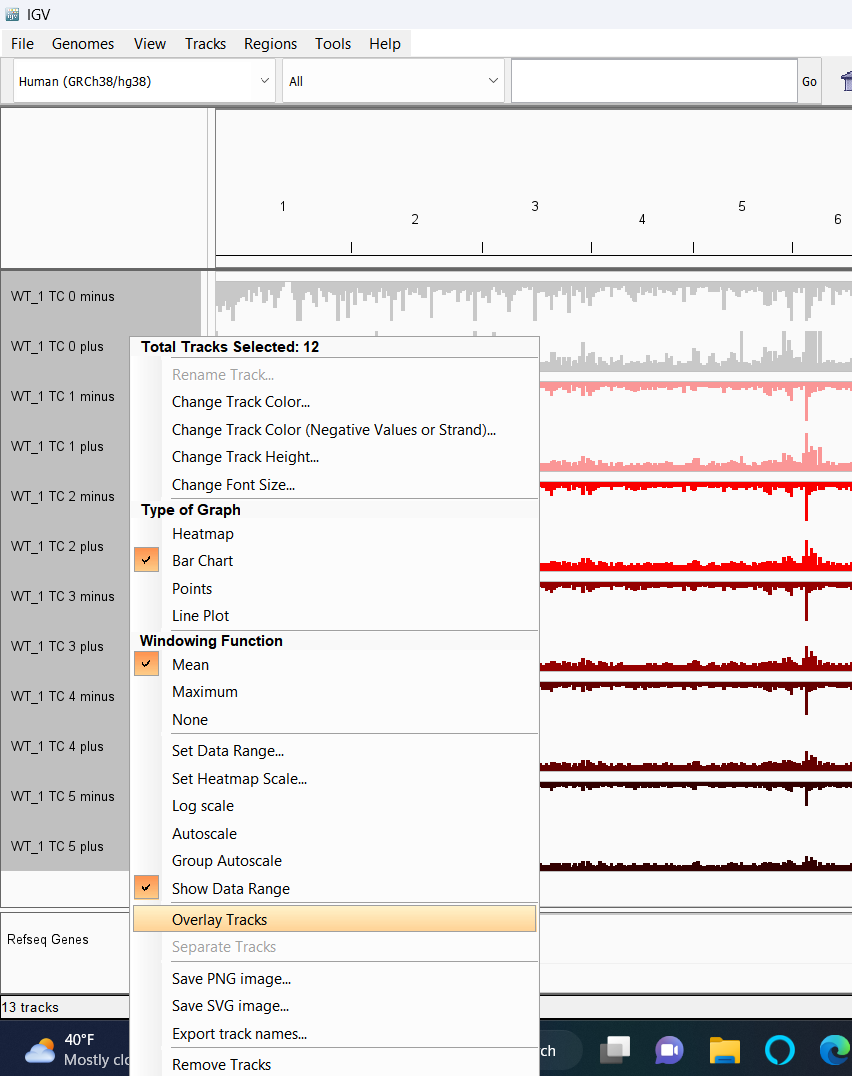Click the Task View taskbar icon
The width and height of the screenshot is (852, 1076).
[615, 1050]
